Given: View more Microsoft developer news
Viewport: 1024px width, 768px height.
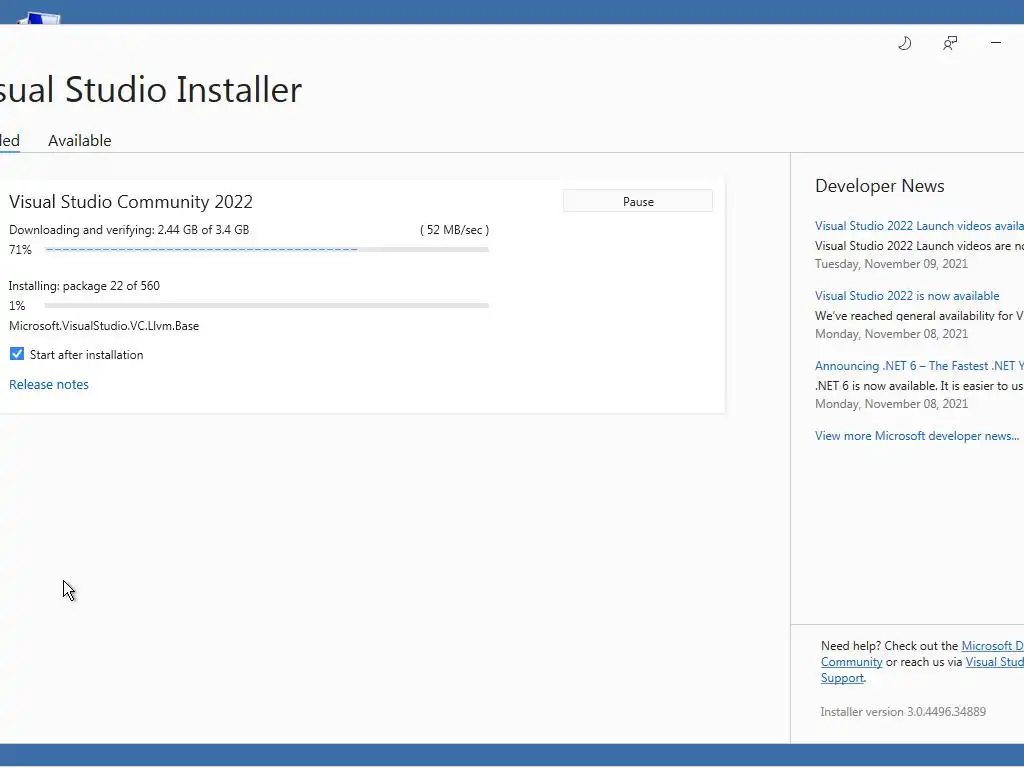Looking at the screenshot, I should tap(917, 436).
